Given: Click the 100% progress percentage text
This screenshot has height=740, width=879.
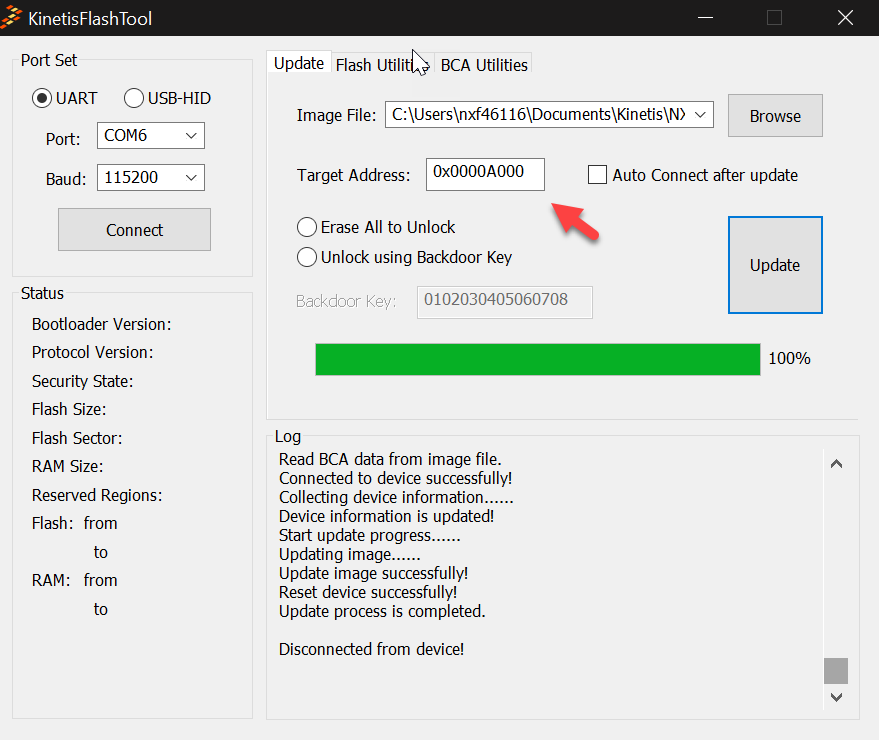Looking at the screenshot, I should (789, 358).
